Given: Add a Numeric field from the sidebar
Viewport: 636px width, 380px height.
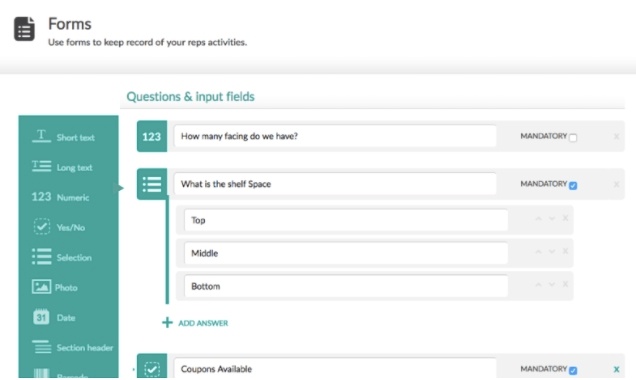Looking at the screenshot, I should coord(60,197).
